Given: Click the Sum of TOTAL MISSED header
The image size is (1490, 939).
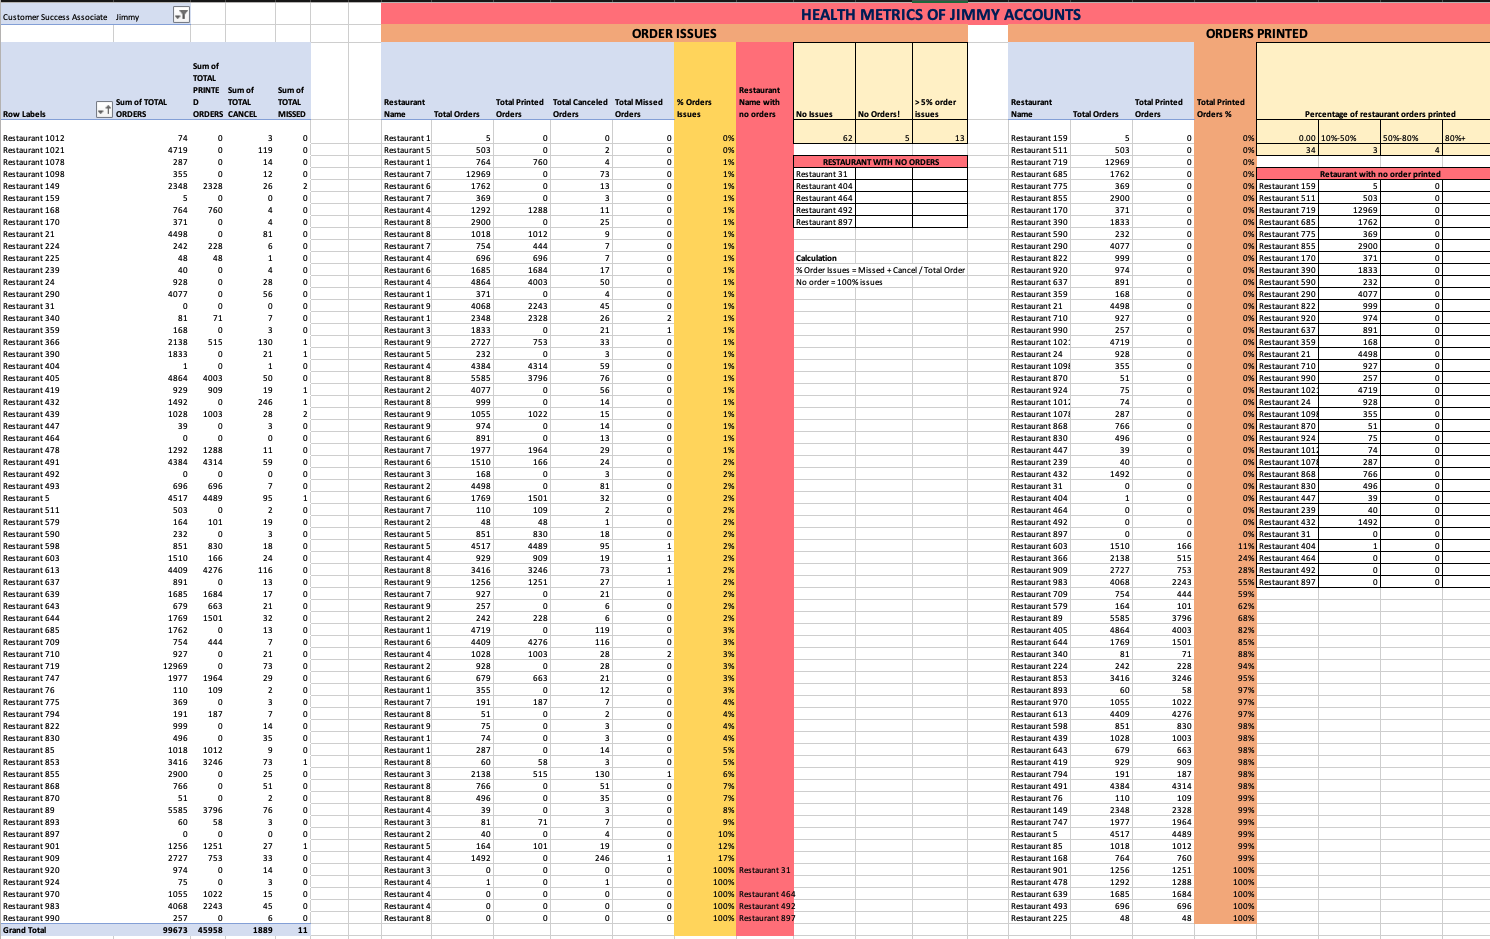Looking at the screenshot, I should pos(290,102).
